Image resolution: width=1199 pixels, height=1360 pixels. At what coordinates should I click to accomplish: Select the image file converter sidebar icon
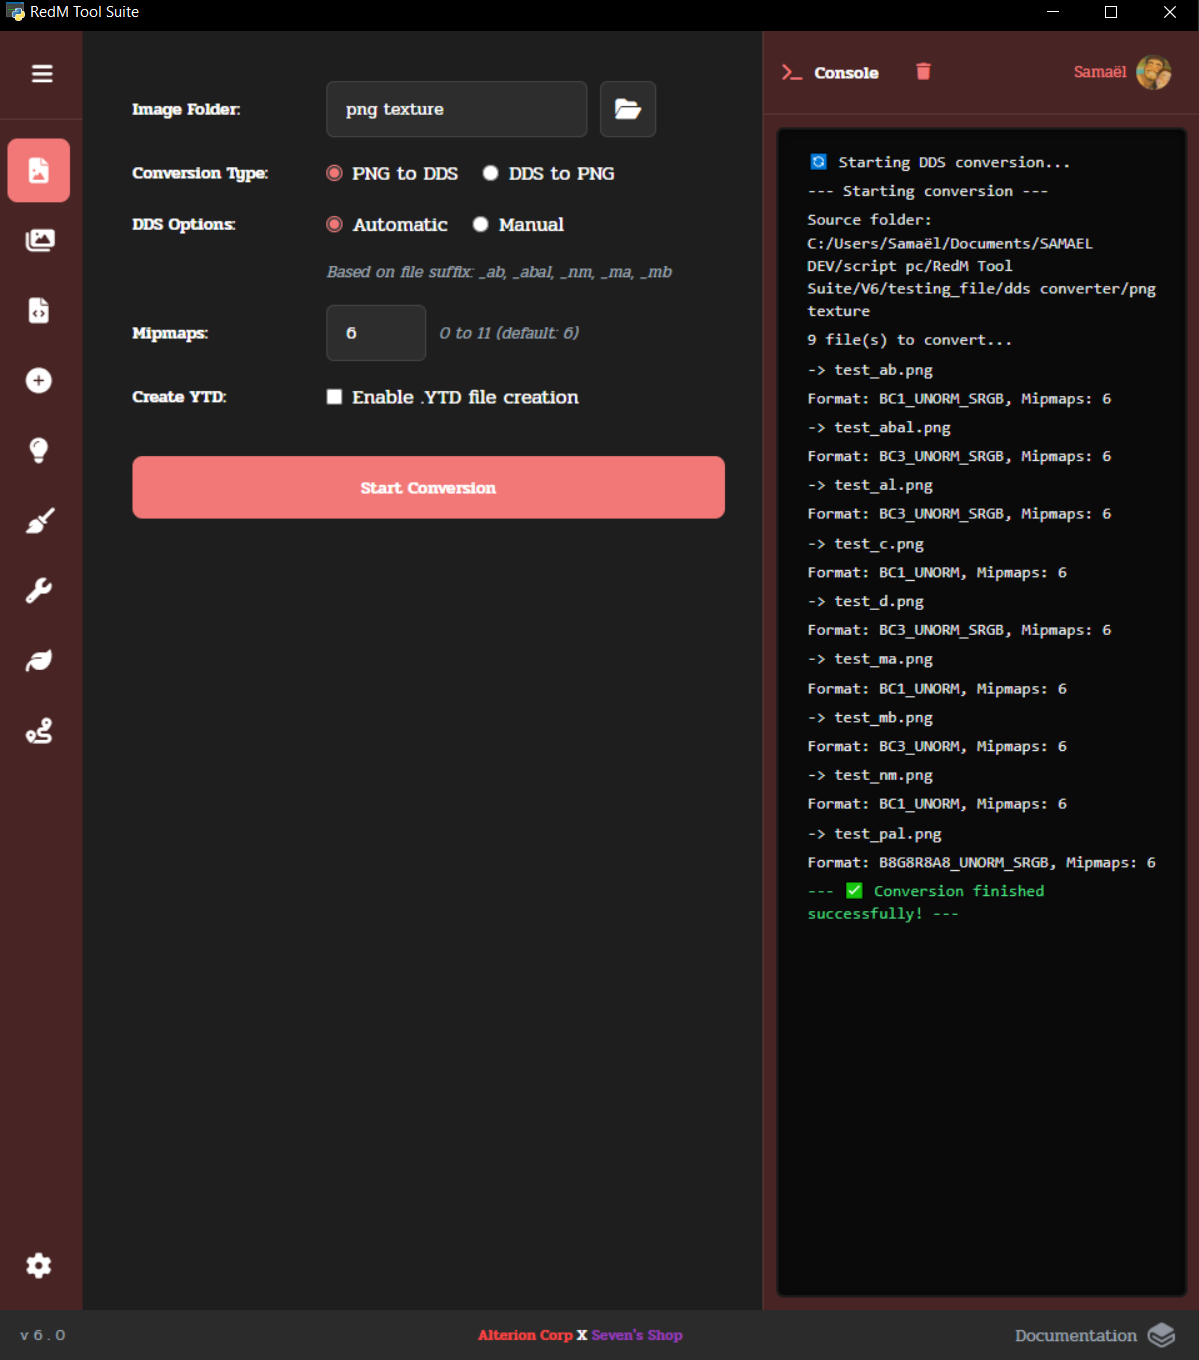tap(39, 171)
